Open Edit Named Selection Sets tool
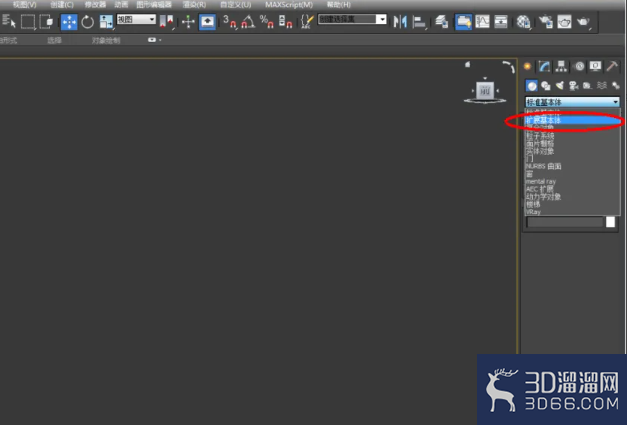The height and width of the screenshot is (425, 627). pyautogui.click(x=306, y=22)
